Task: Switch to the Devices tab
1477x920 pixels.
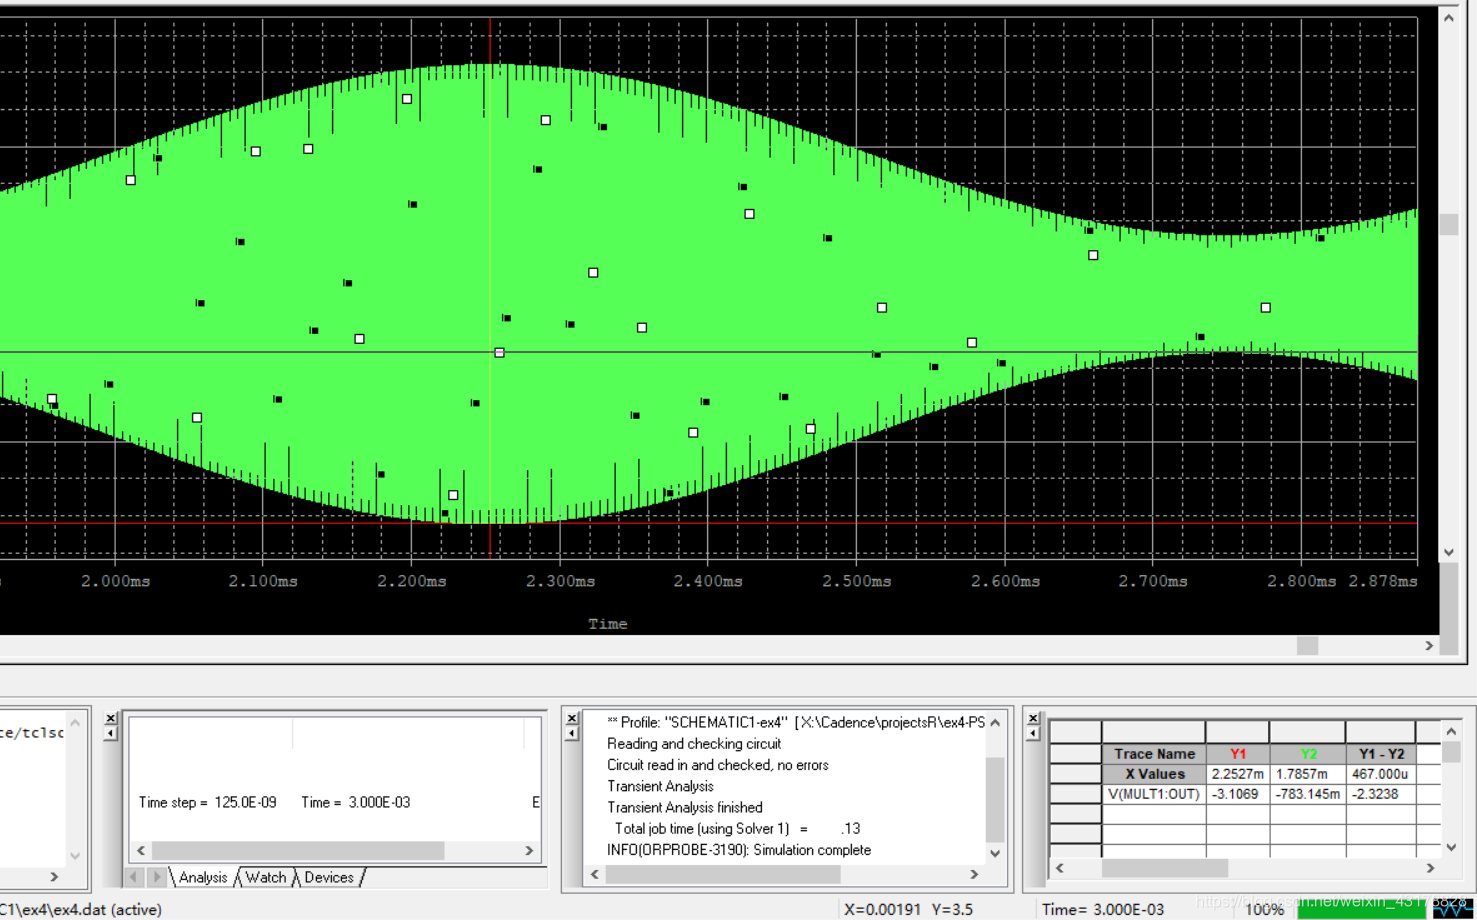Action: pyautogui.click(x=329, y=877)
